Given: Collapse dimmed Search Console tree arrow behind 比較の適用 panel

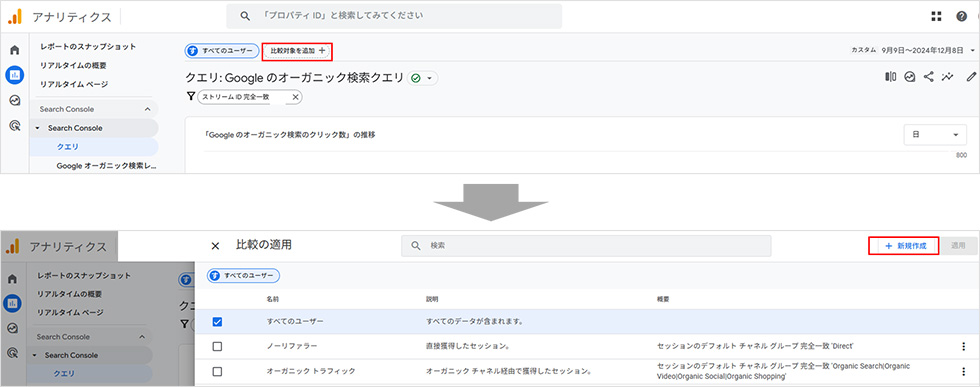Looking at the screenshot, I should point(34,355).
